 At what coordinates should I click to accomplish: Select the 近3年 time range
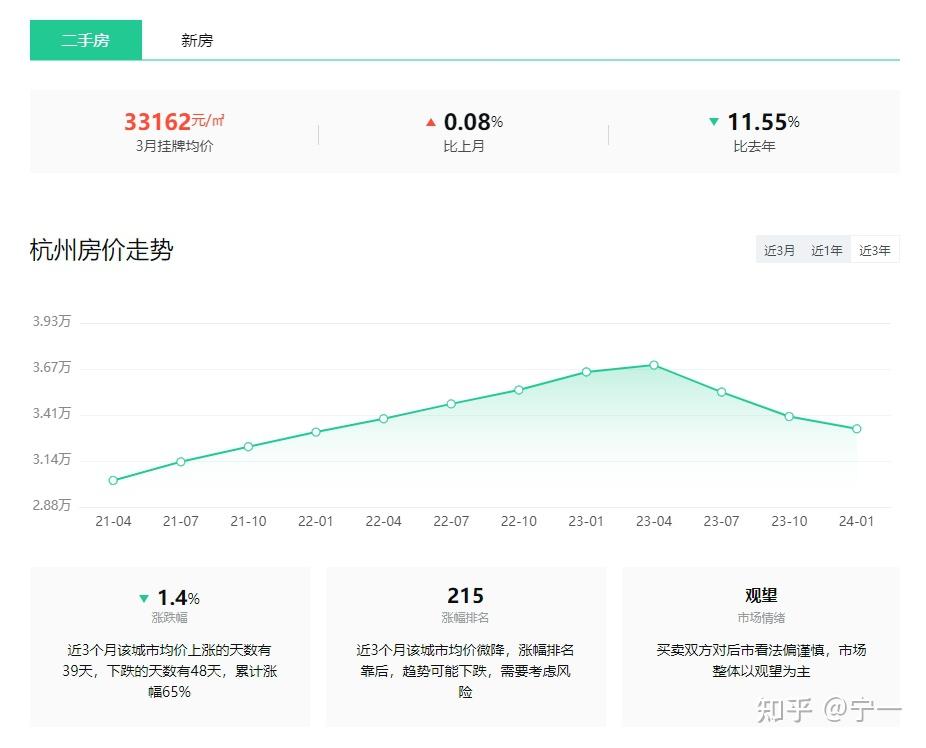click(x=875, y=250)
